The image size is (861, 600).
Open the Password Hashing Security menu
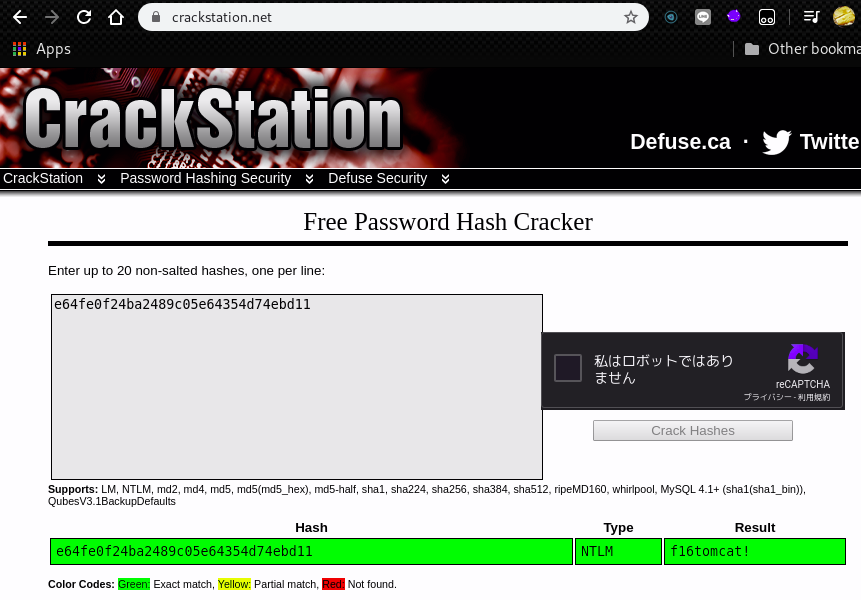click(205, 178)
